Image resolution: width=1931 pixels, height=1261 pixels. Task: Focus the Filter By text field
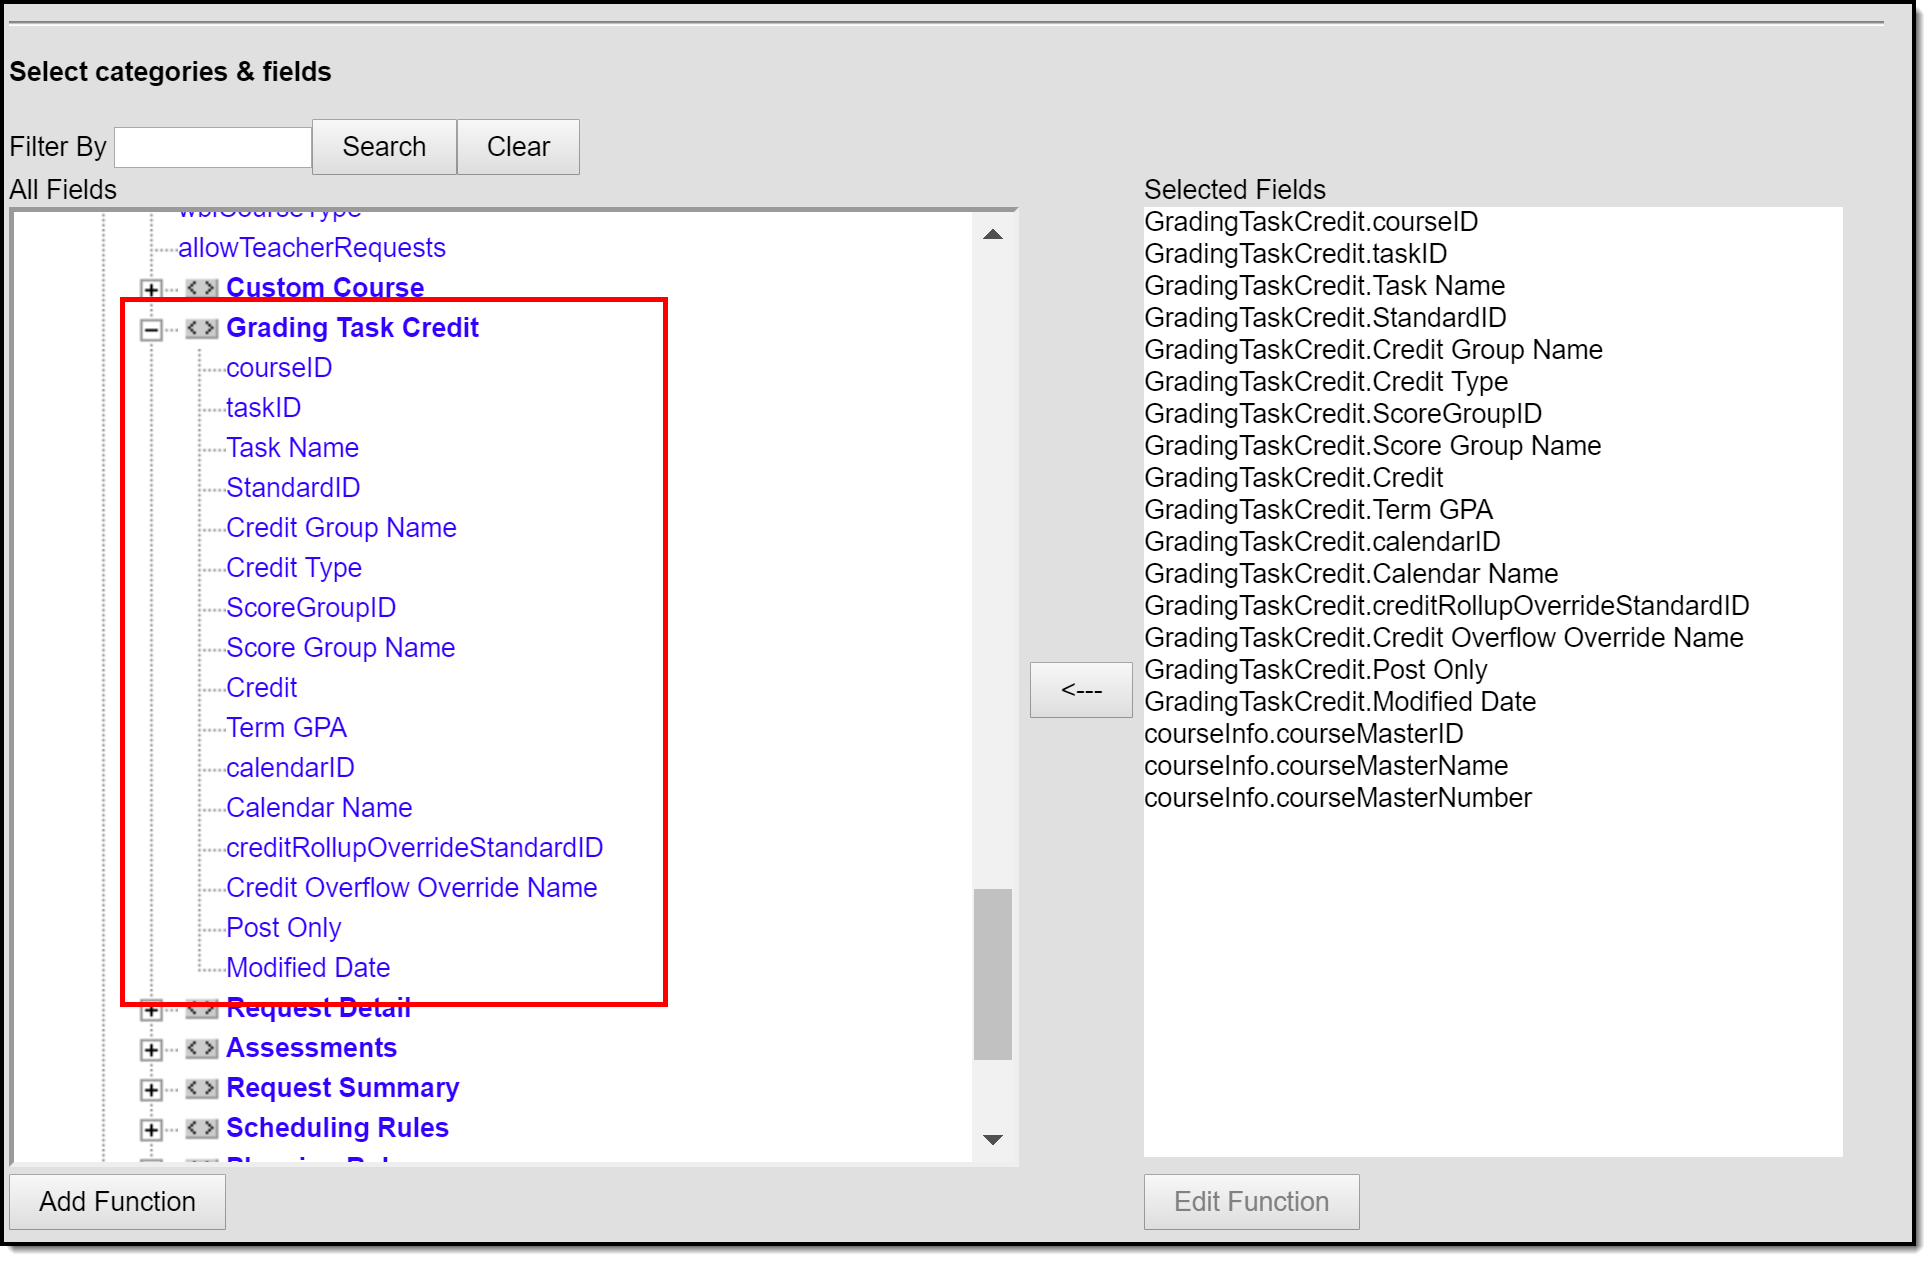tap(213, 147)
